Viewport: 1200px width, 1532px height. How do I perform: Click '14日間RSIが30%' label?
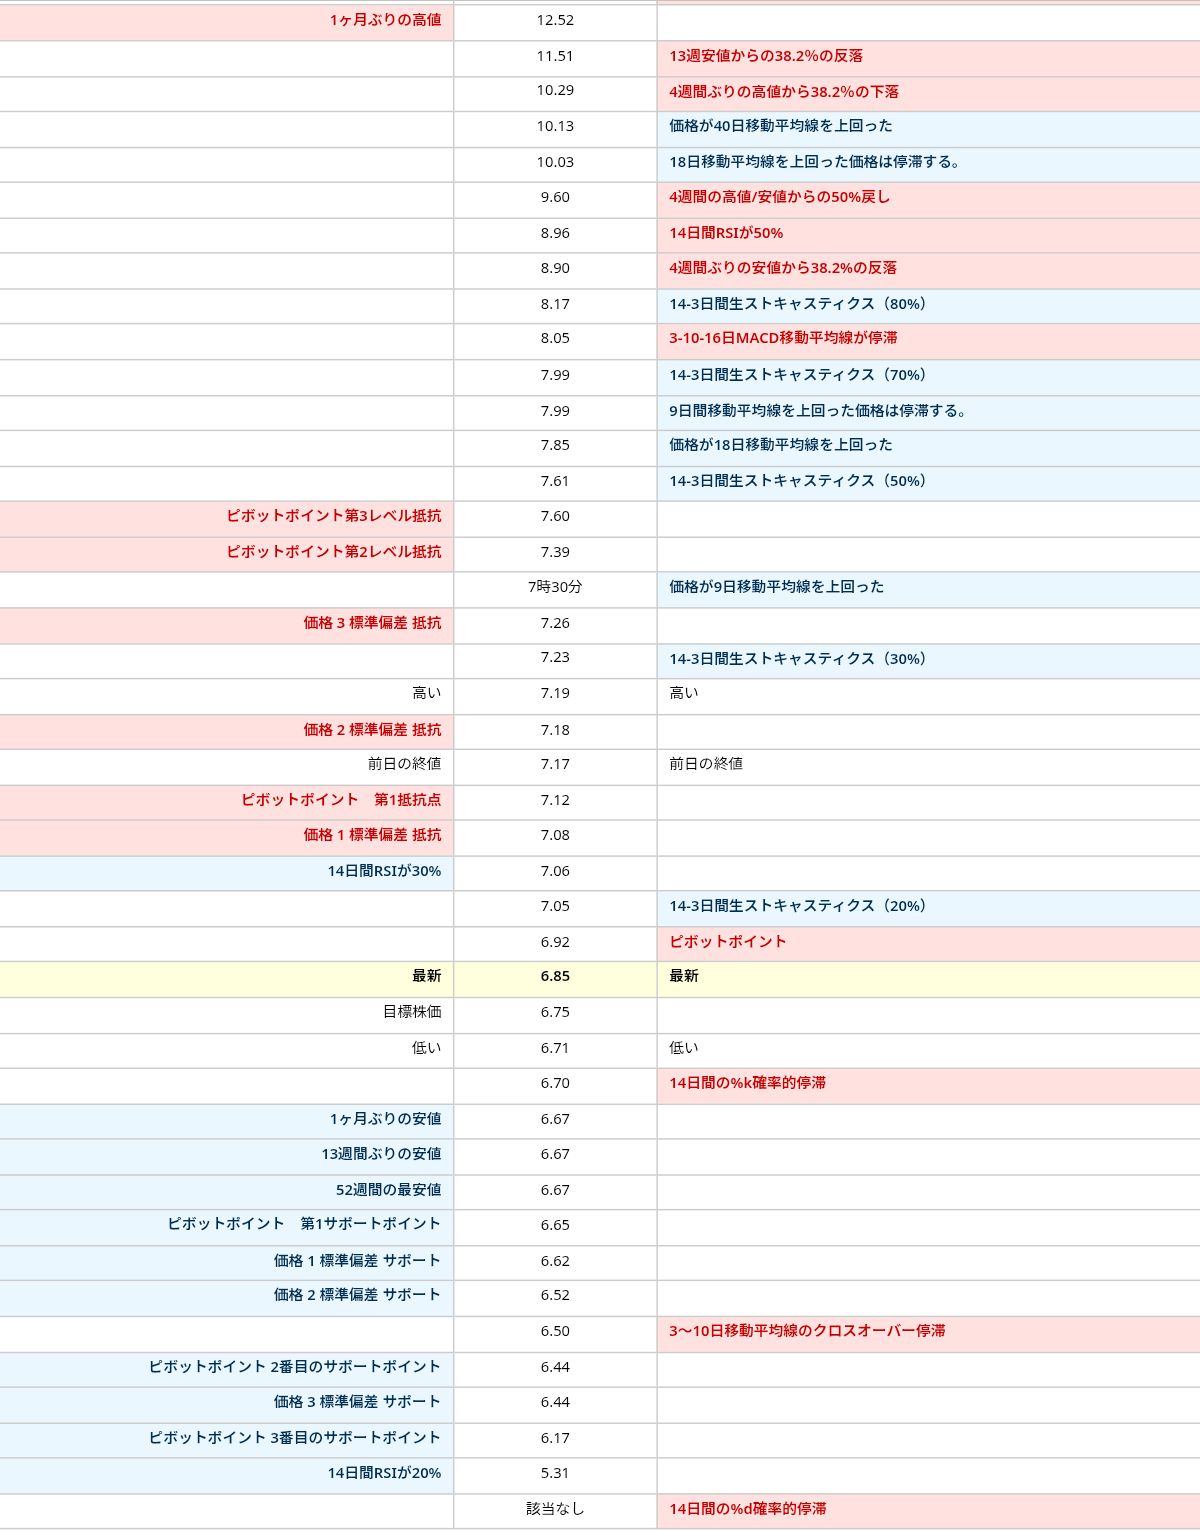tap(384, 871)
